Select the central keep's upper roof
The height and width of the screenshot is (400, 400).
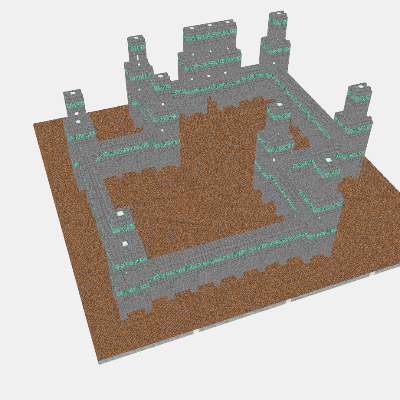(x=210, y=26)
